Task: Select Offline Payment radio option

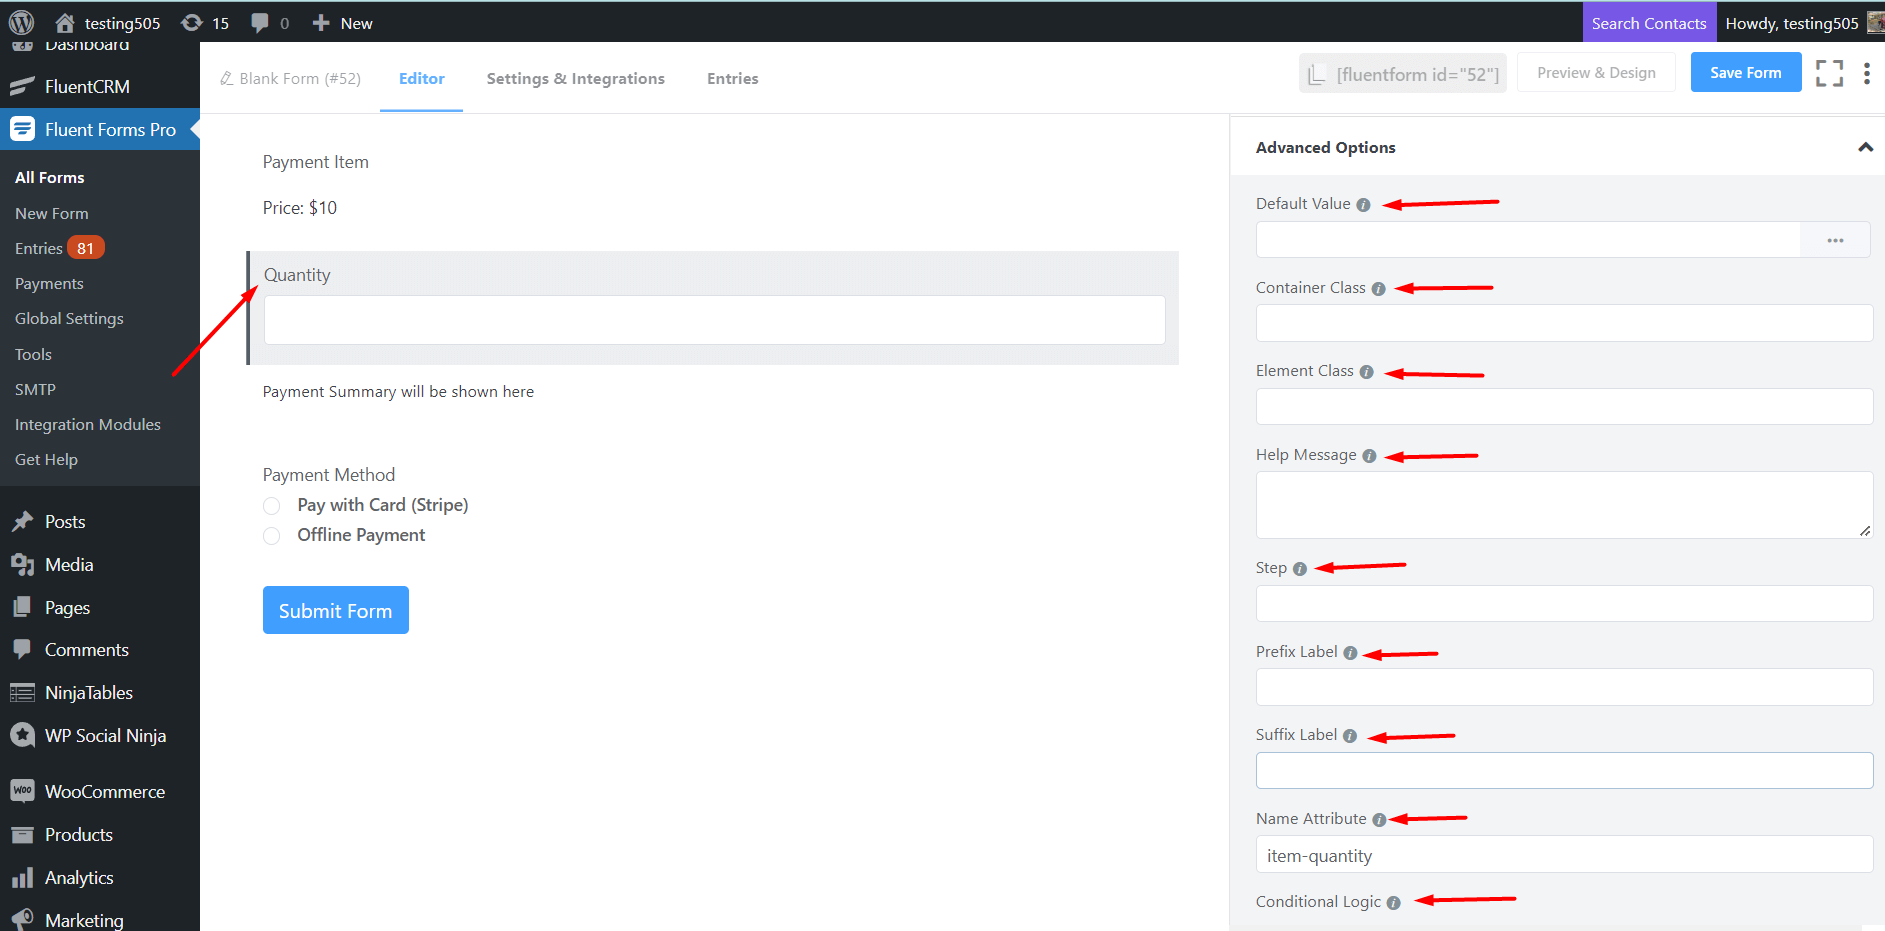Action: [272, 536]
